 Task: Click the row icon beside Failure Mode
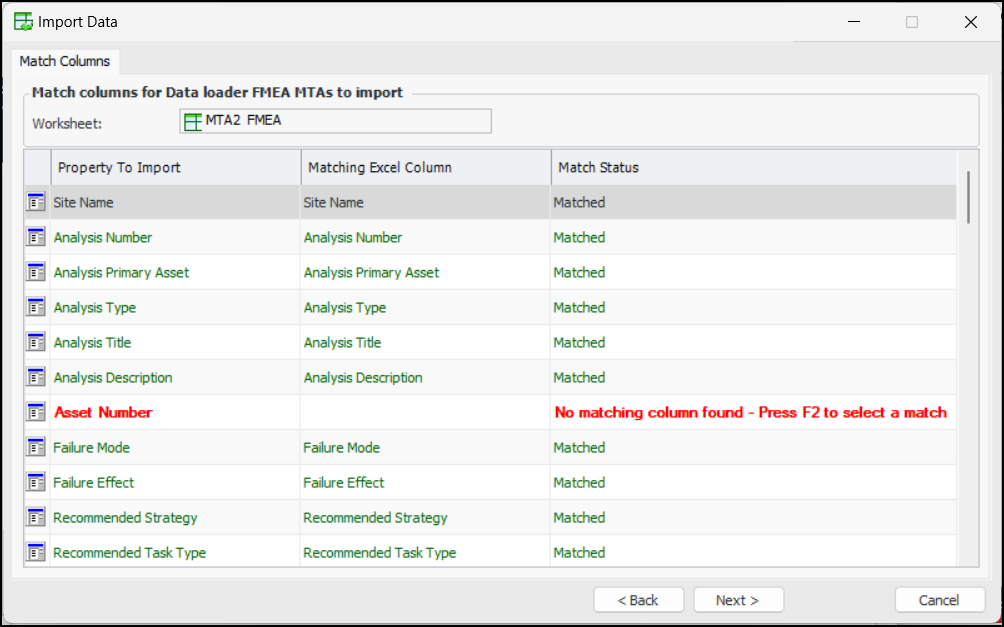tap(36, 448)
